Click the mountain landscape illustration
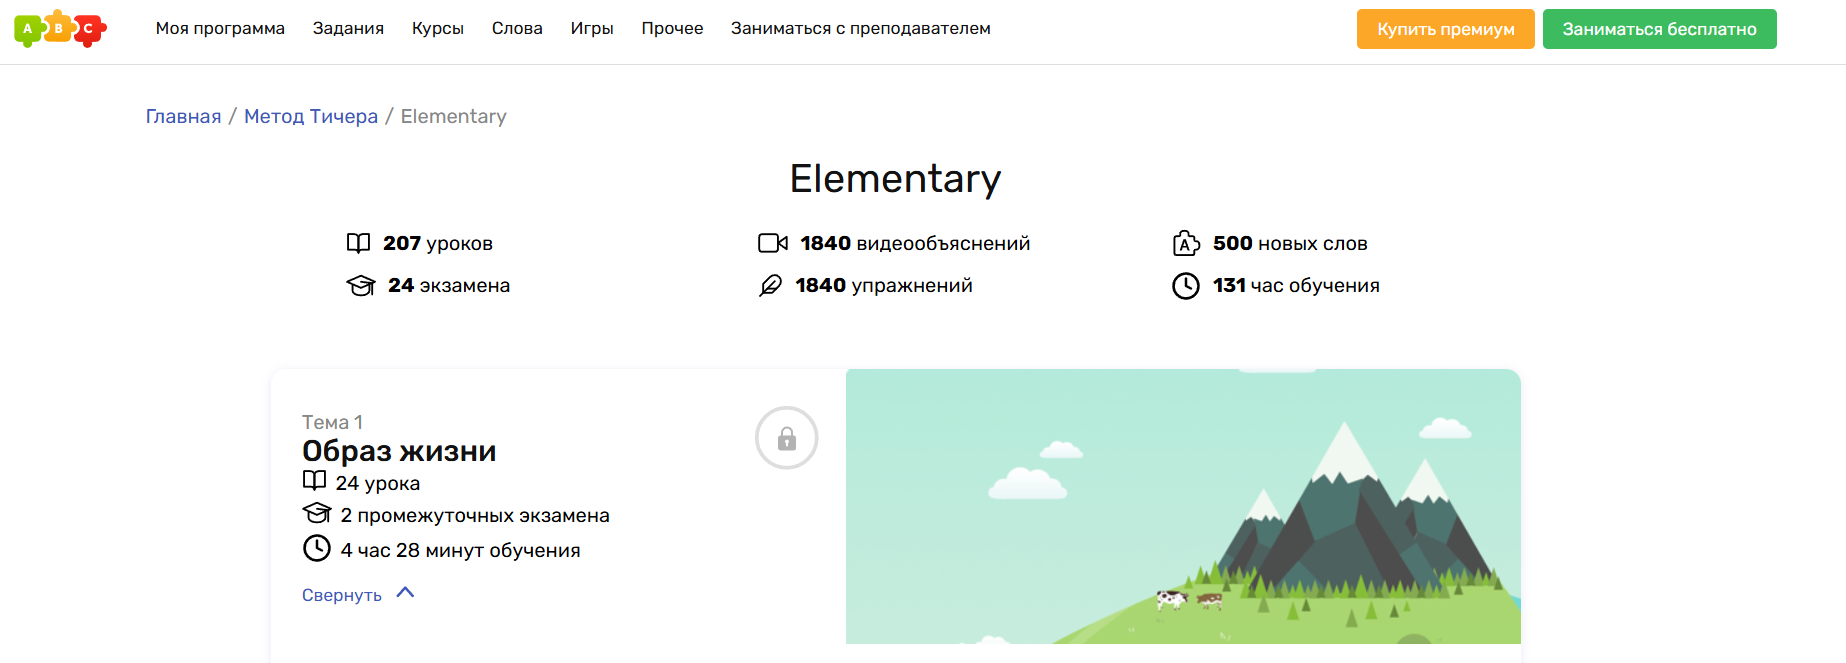 click(x=1182, y=506)
